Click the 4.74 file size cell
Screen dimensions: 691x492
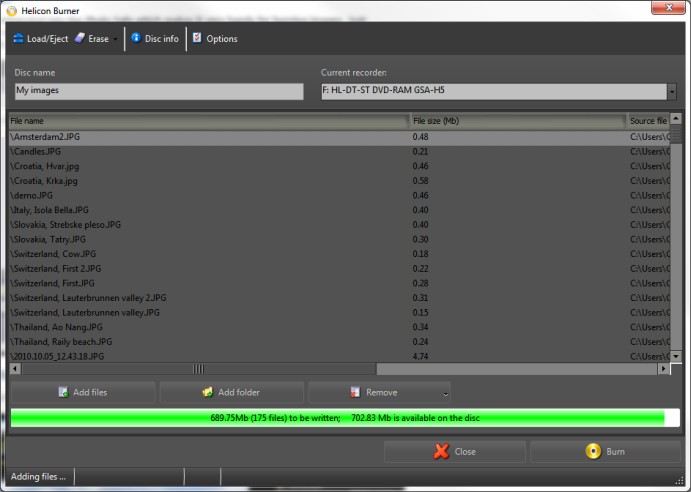(420, 356)
